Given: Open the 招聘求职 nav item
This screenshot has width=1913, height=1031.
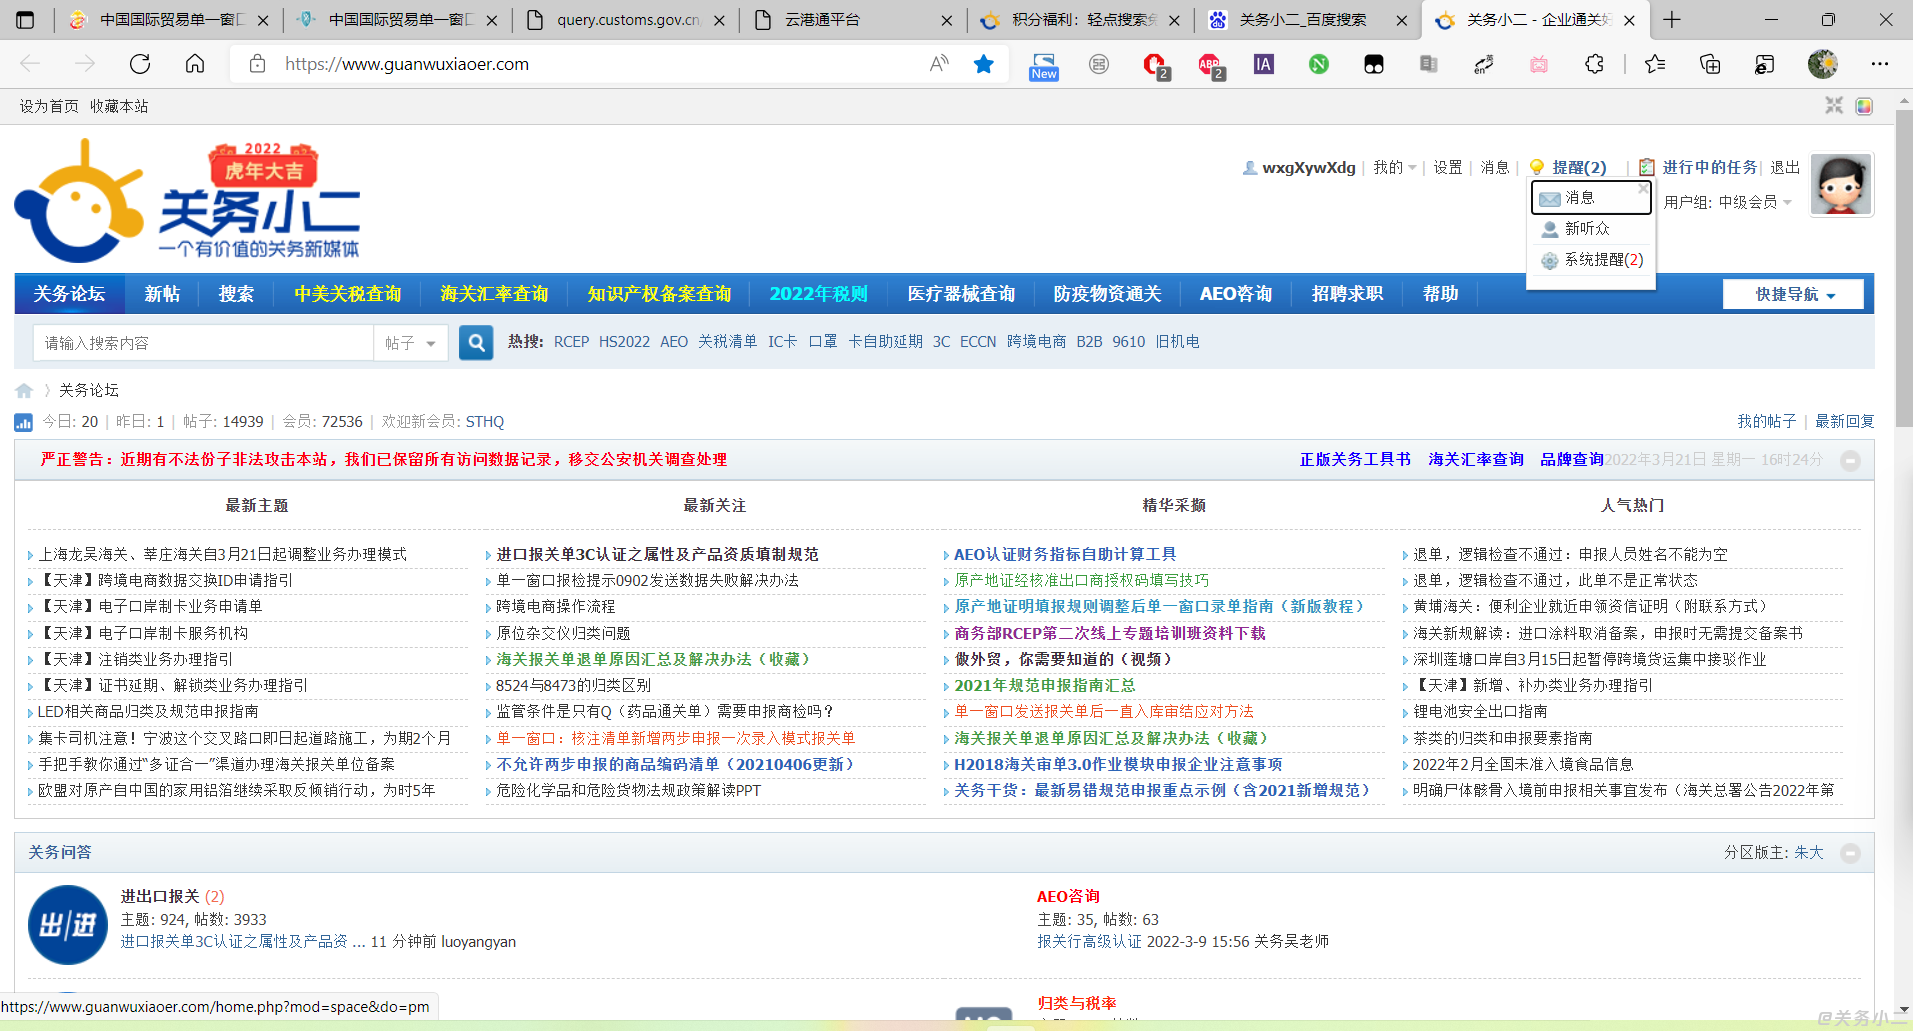Looking at the screenshot, I should pos(1347,294).
